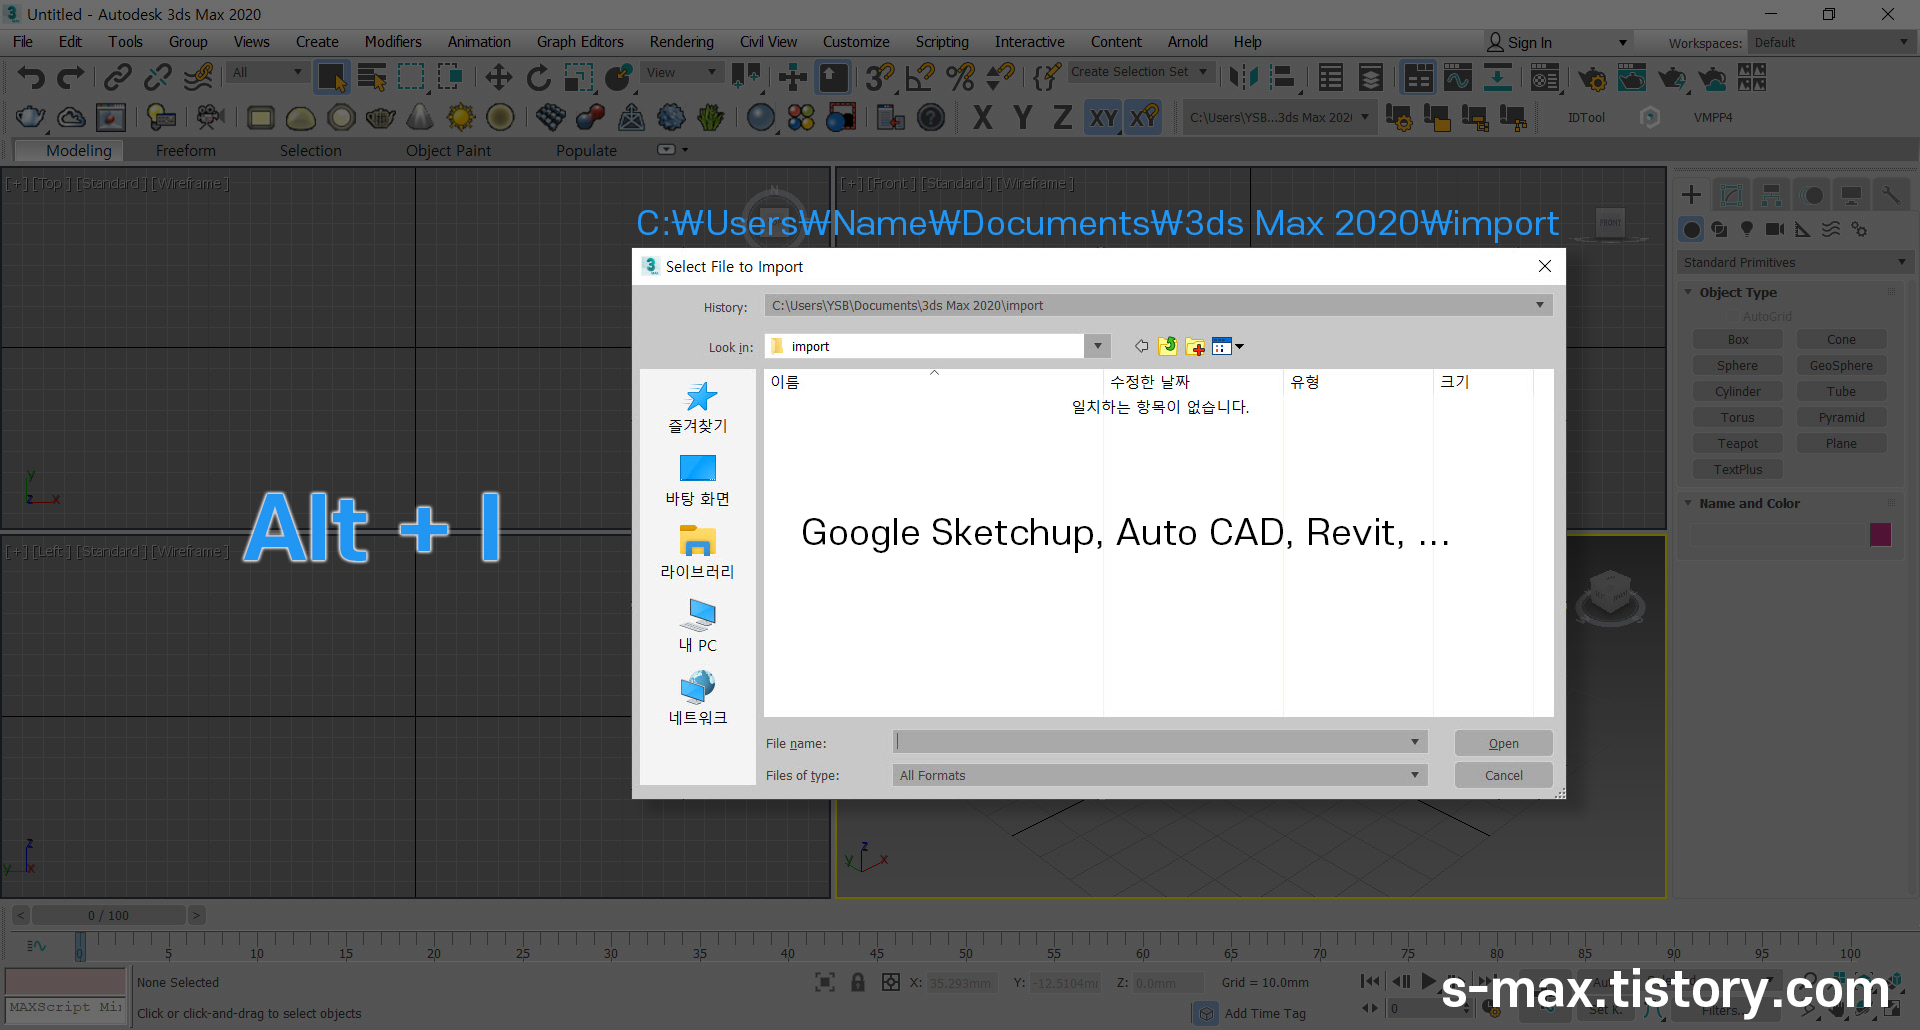Go to the animation start frame
This screenshot has width=1920, height=1030.
coord(1370,982)
